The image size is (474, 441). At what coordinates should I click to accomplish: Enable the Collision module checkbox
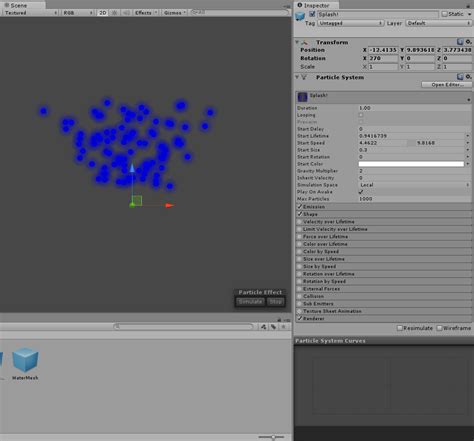click(x=300, y=296)
